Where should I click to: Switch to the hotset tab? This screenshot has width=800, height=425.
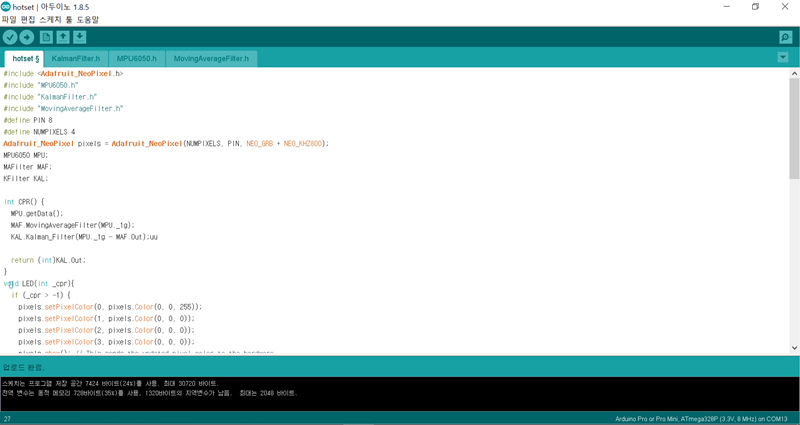point(24,59)
